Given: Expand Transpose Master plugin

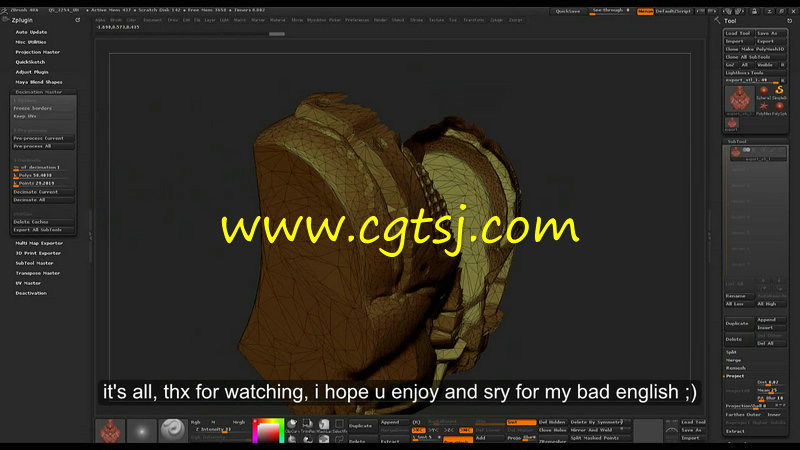Looking at the screenshot, I should 38,273.
